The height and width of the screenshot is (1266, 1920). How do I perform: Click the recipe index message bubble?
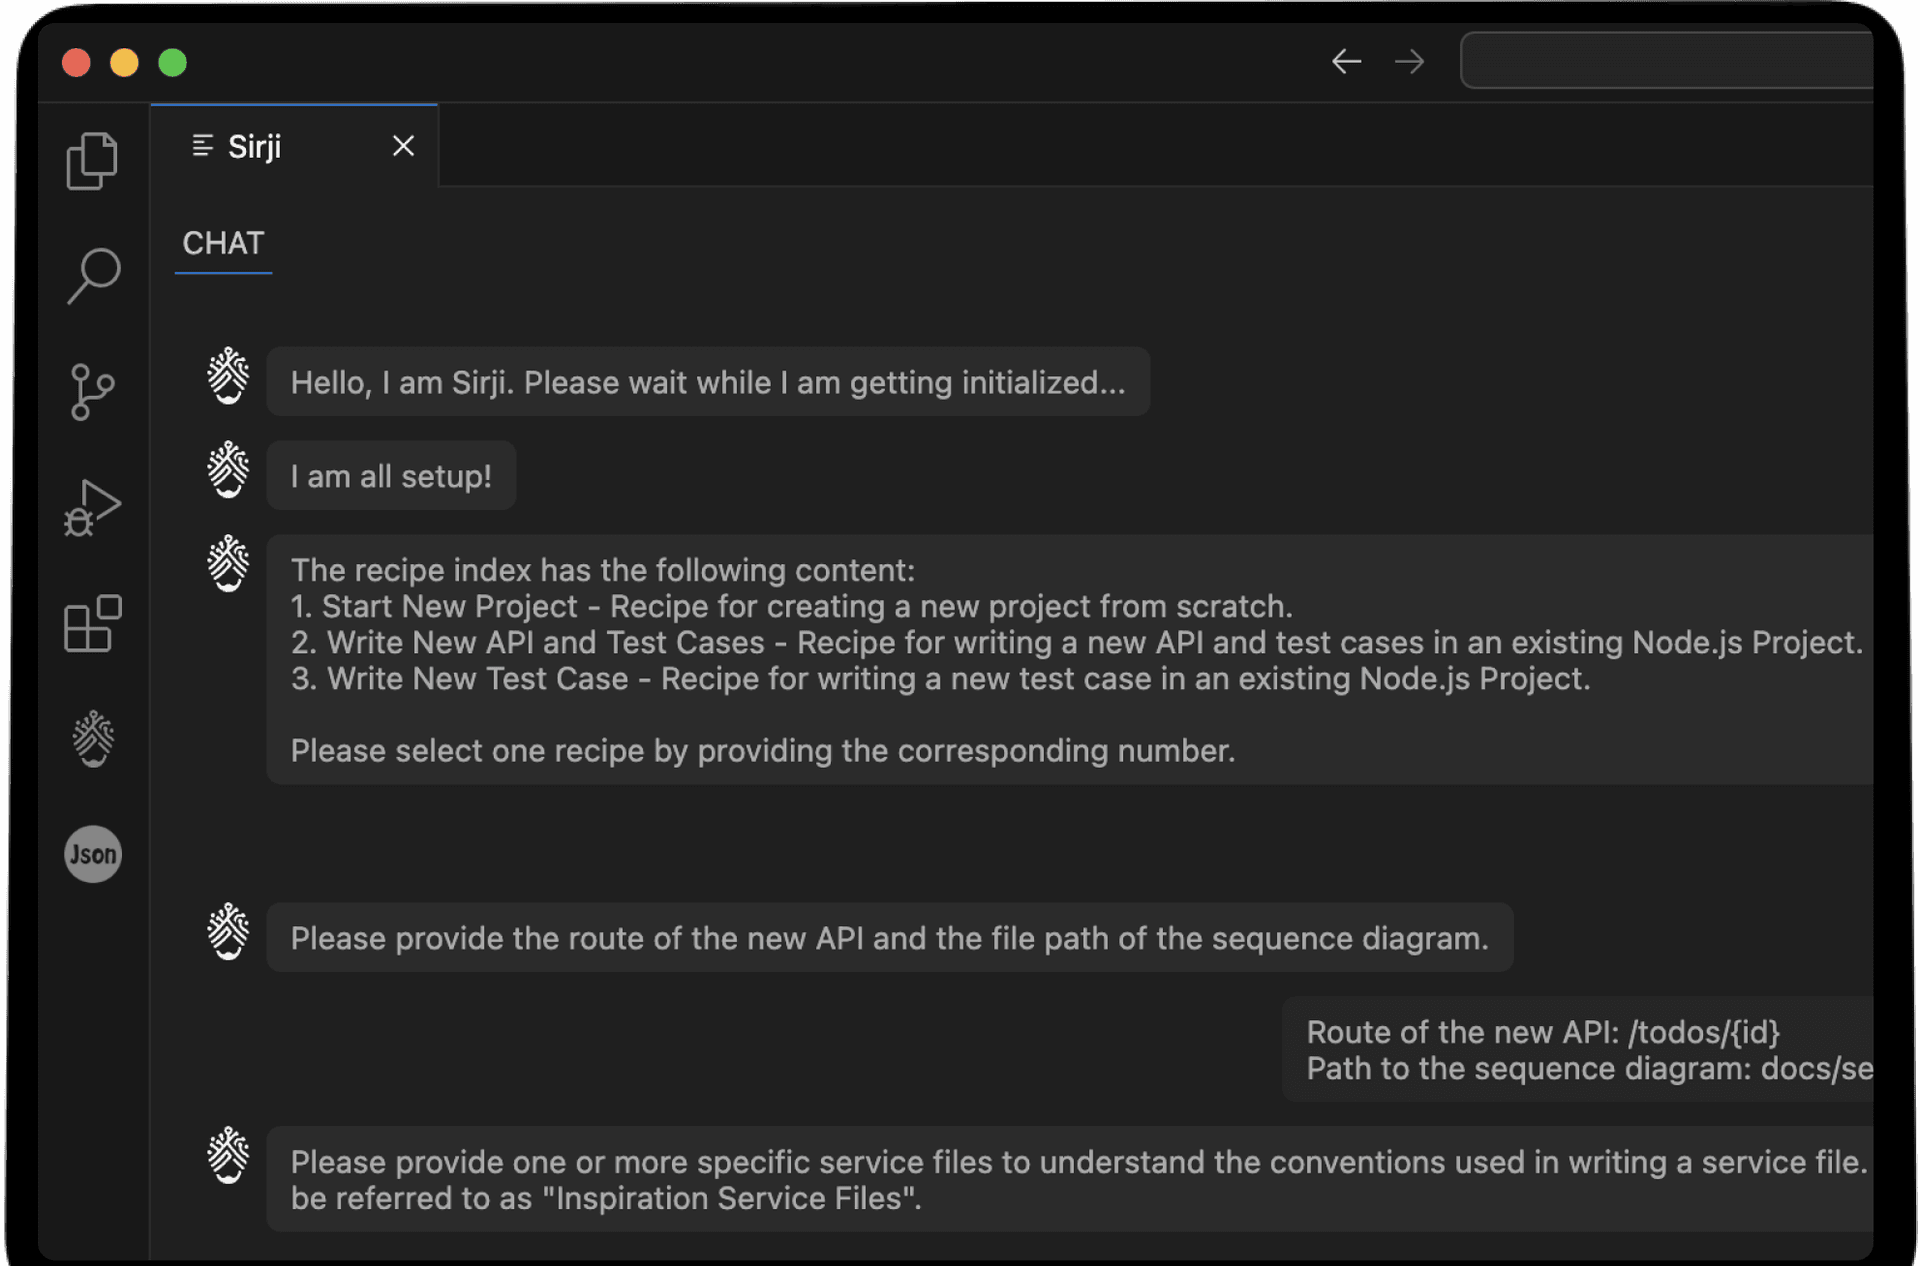click(1070, 660)
